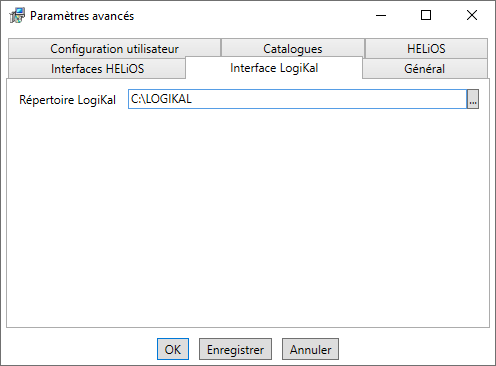Viewport: 496px width, 366px height.
Task: Select the HELiOS tab
Action: coord(426,49)
